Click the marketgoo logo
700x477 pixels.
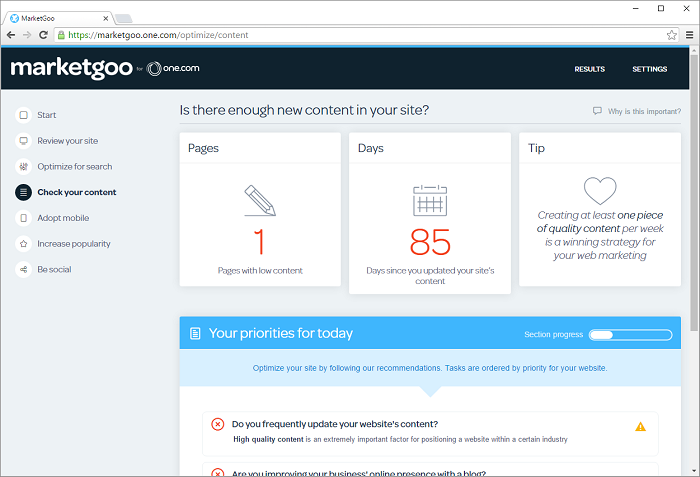(x=71, y=68)
